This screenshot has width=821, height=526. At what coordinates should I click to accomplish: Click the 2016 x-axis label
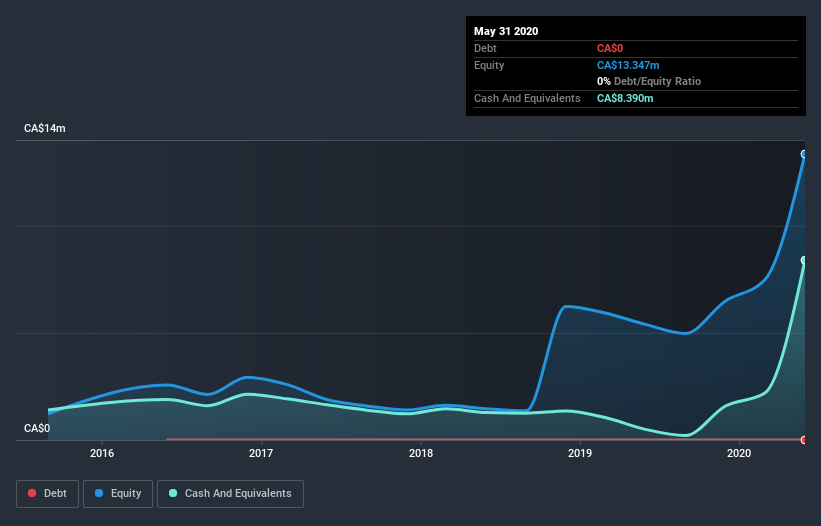[x=102, y=453]
